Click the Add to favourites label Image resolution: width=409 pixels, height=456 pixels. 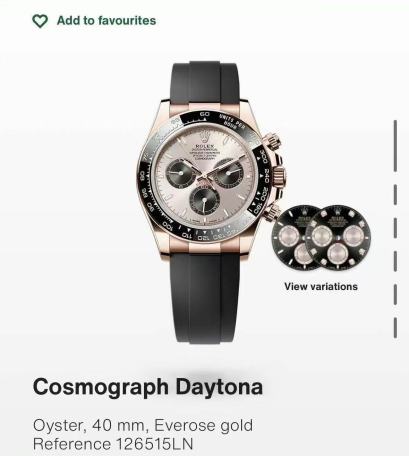[106, 21]
